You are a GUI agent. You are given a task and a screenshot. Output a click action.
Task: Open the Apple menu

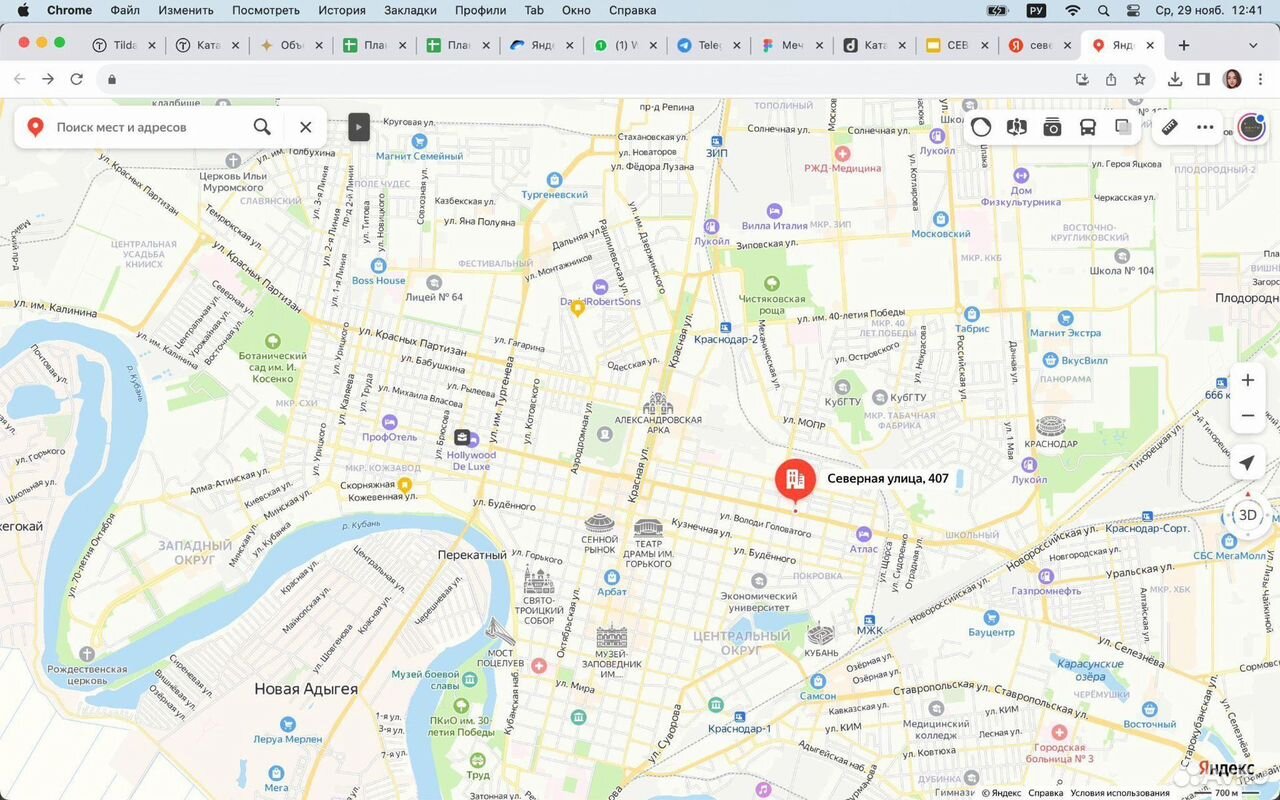pos(24,10)
